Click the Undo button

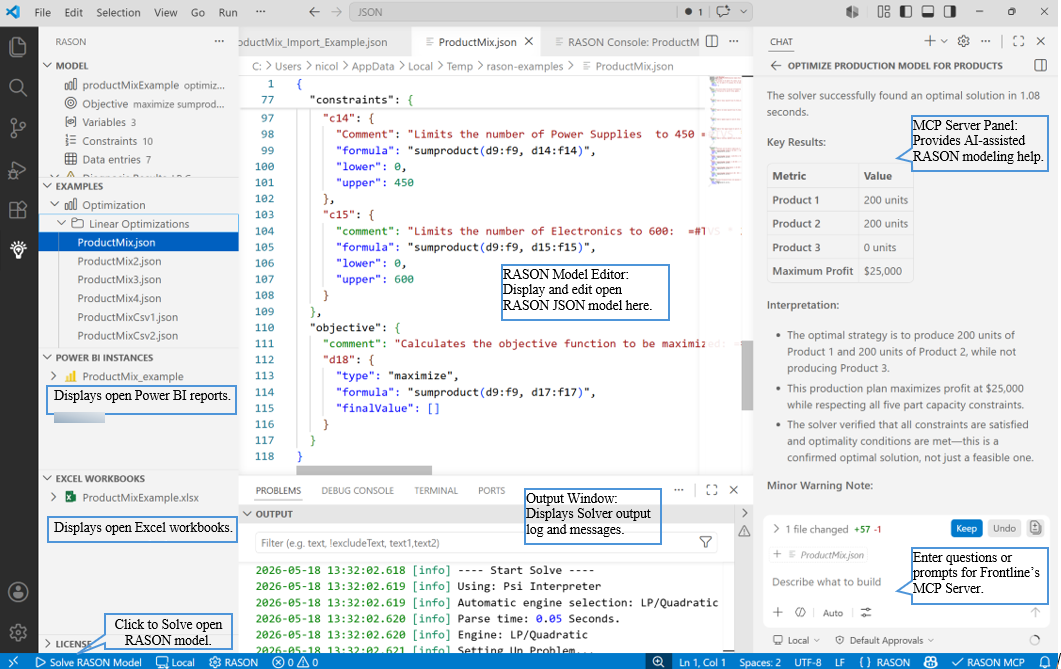click(x=1004, y=528)
